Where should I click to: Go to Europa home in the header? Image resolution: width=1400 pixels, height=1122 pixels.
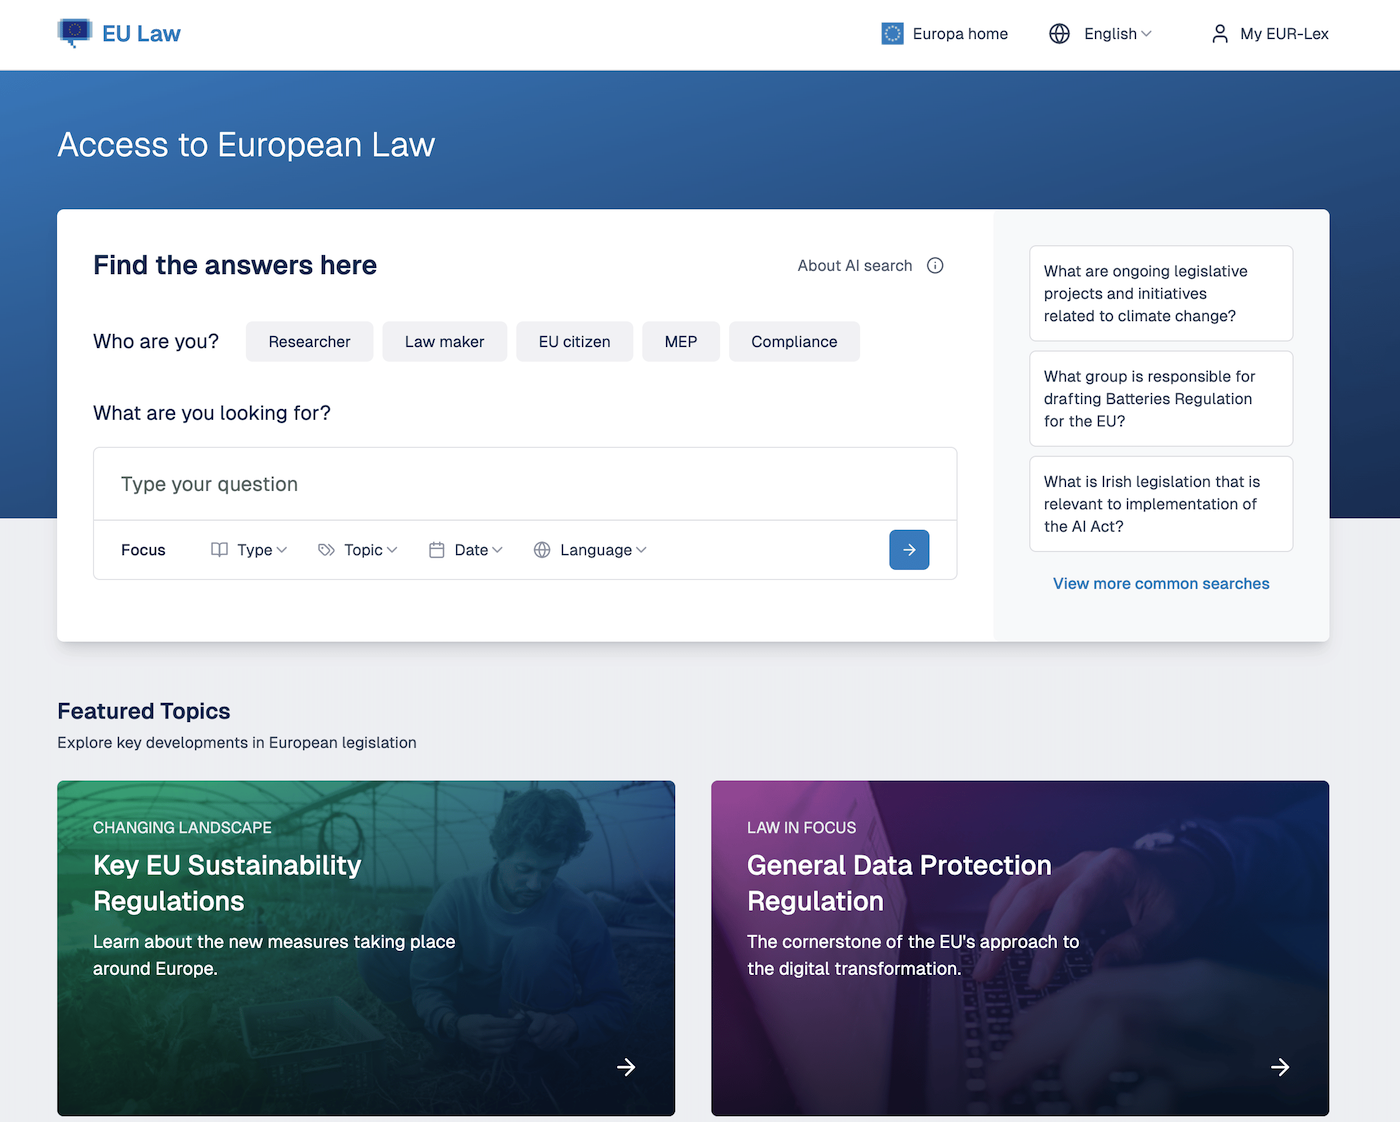point(959,34)
